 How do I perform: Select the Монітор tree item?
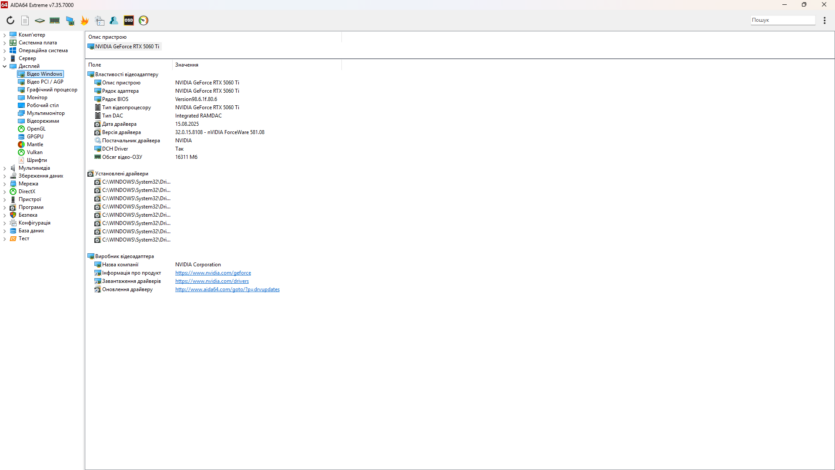[37, 97]
